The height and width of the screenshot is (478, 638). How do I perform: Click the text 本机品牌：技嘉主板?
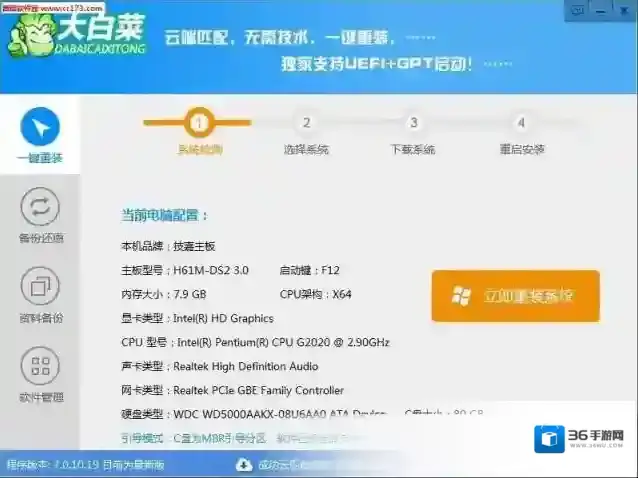click(x=168, y=246)
